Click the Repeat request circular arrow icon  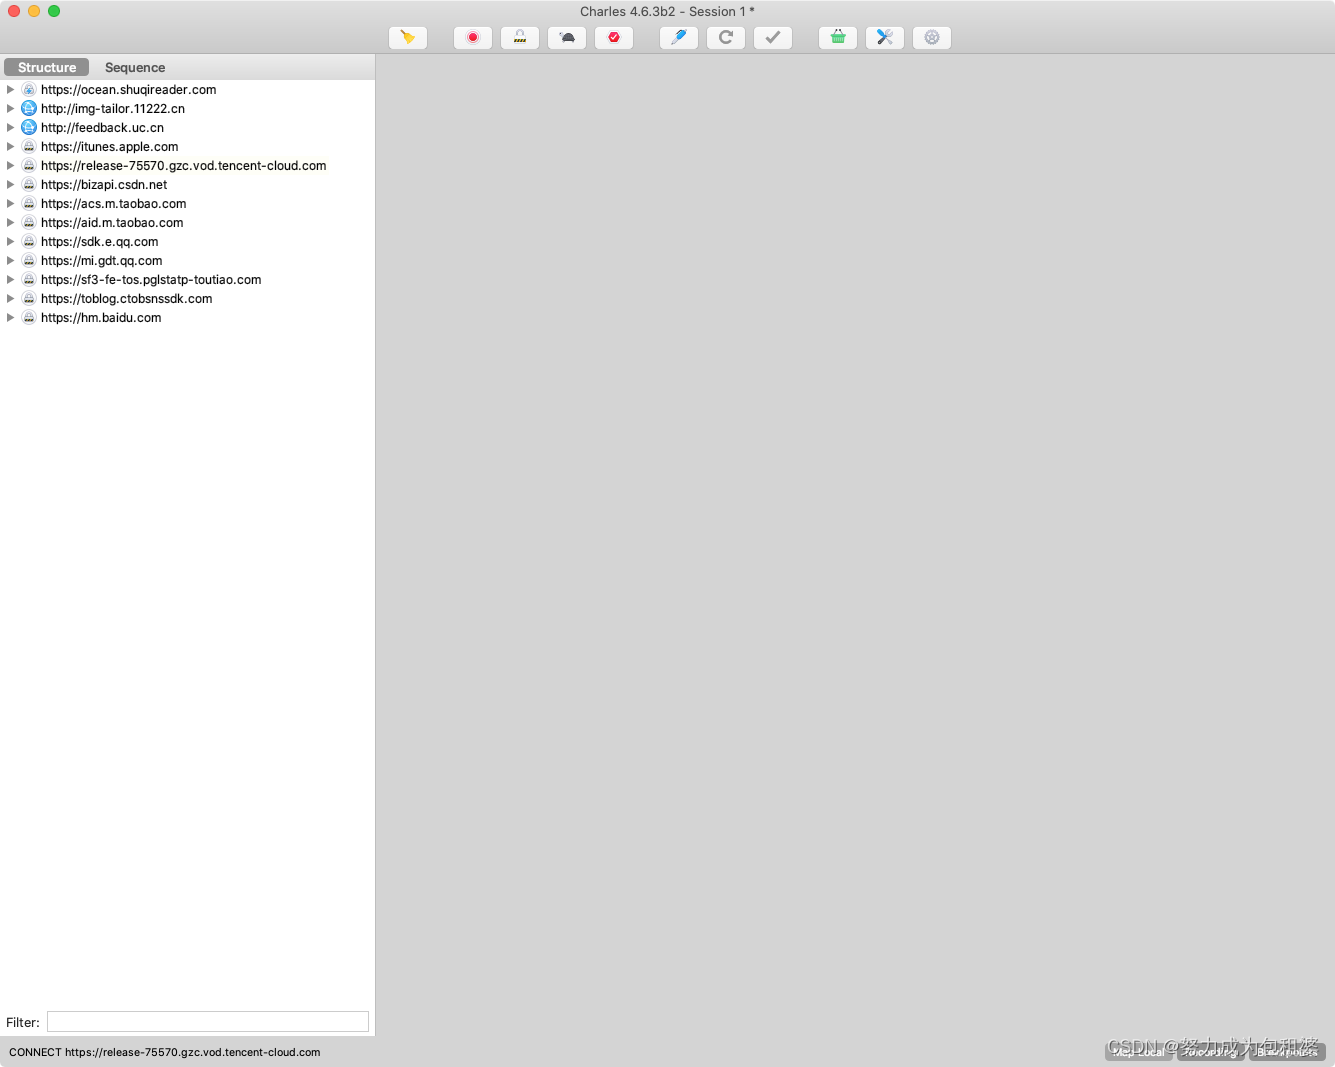726,38
